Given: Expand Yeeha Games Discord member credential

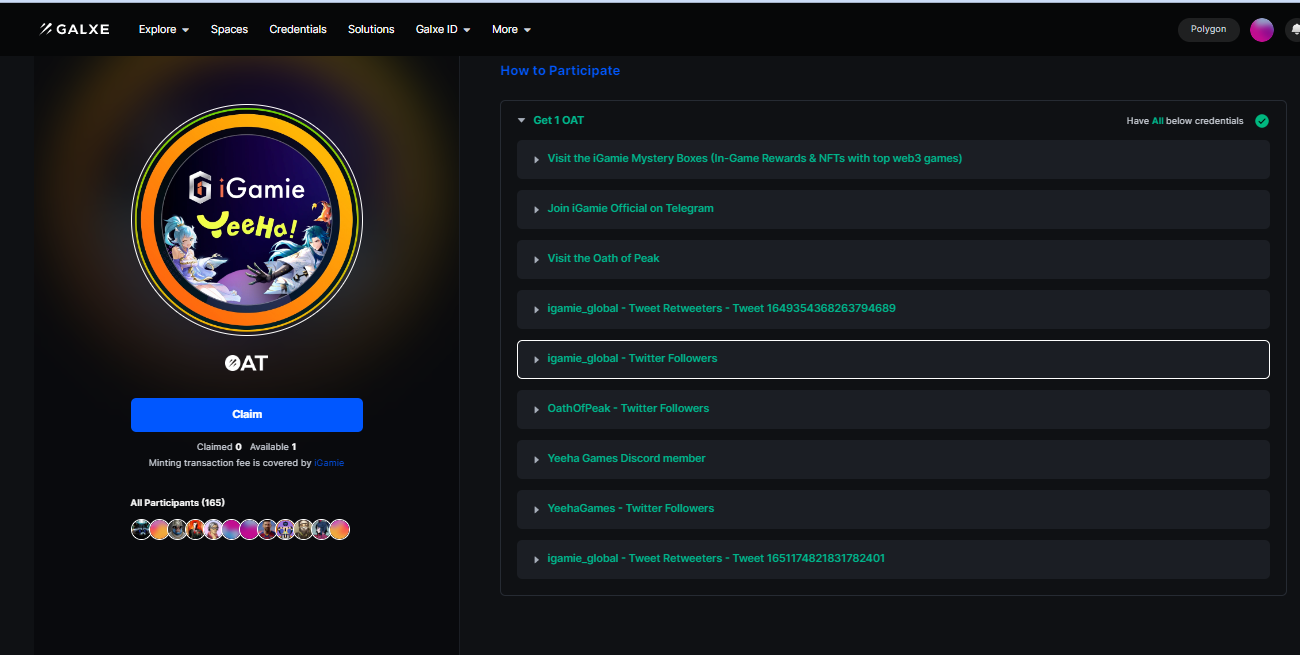Looking at the screenshot, I should (893, 459).
